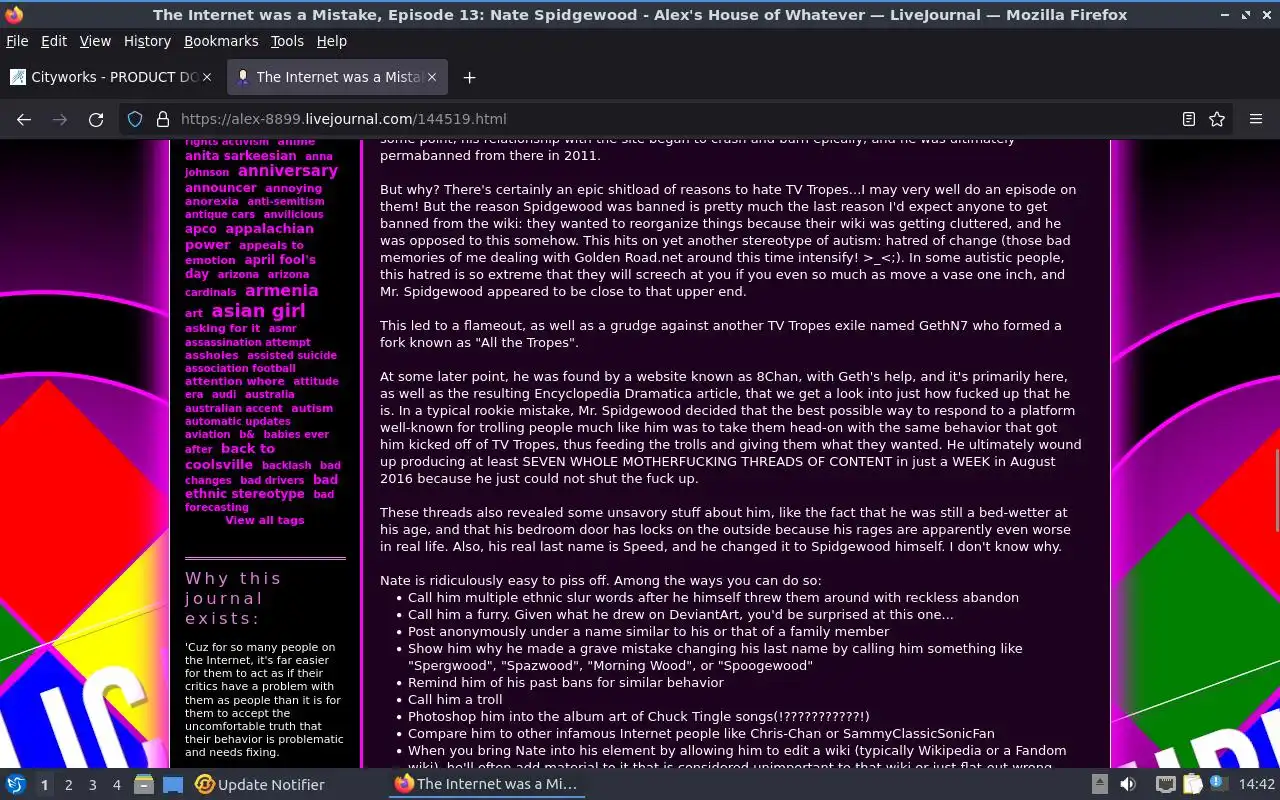Open the 'aviation' tag

click(x=207, y=435)
